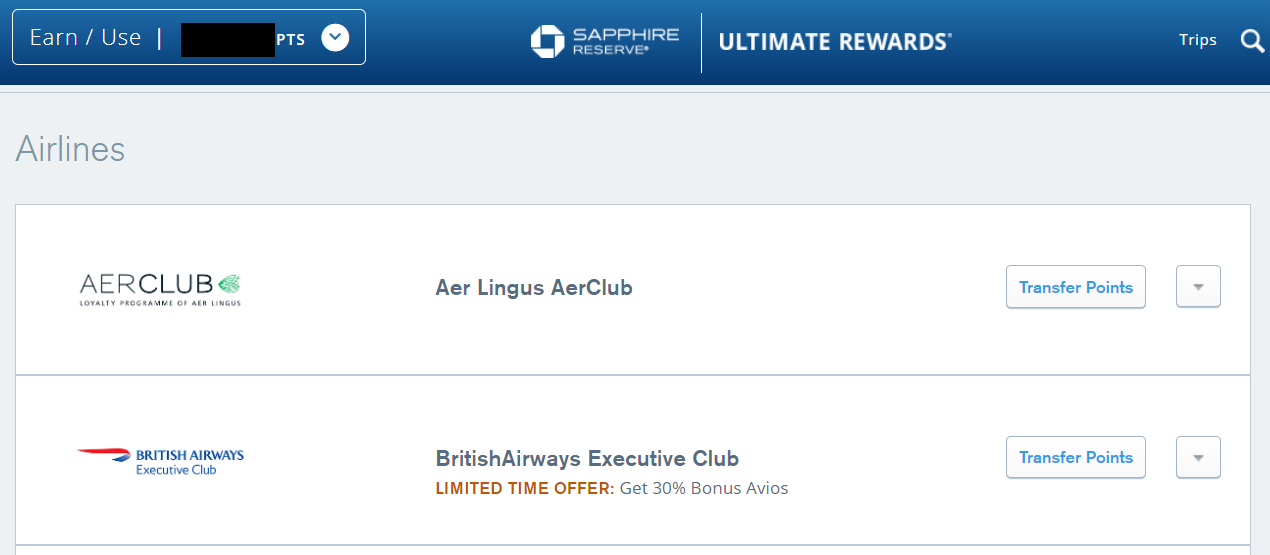Click the British Airways red ribbon icon
1270x555 pixels.
tap(103, 453)
